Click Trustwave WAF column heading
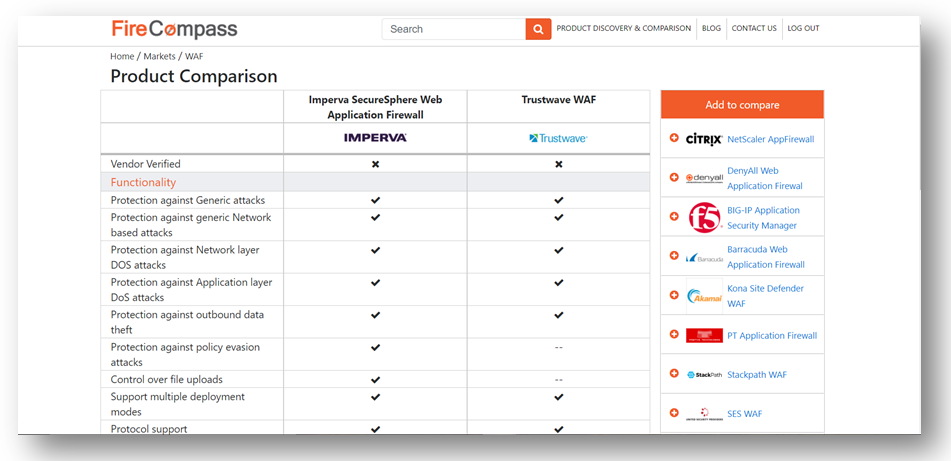 coord(559,99)
